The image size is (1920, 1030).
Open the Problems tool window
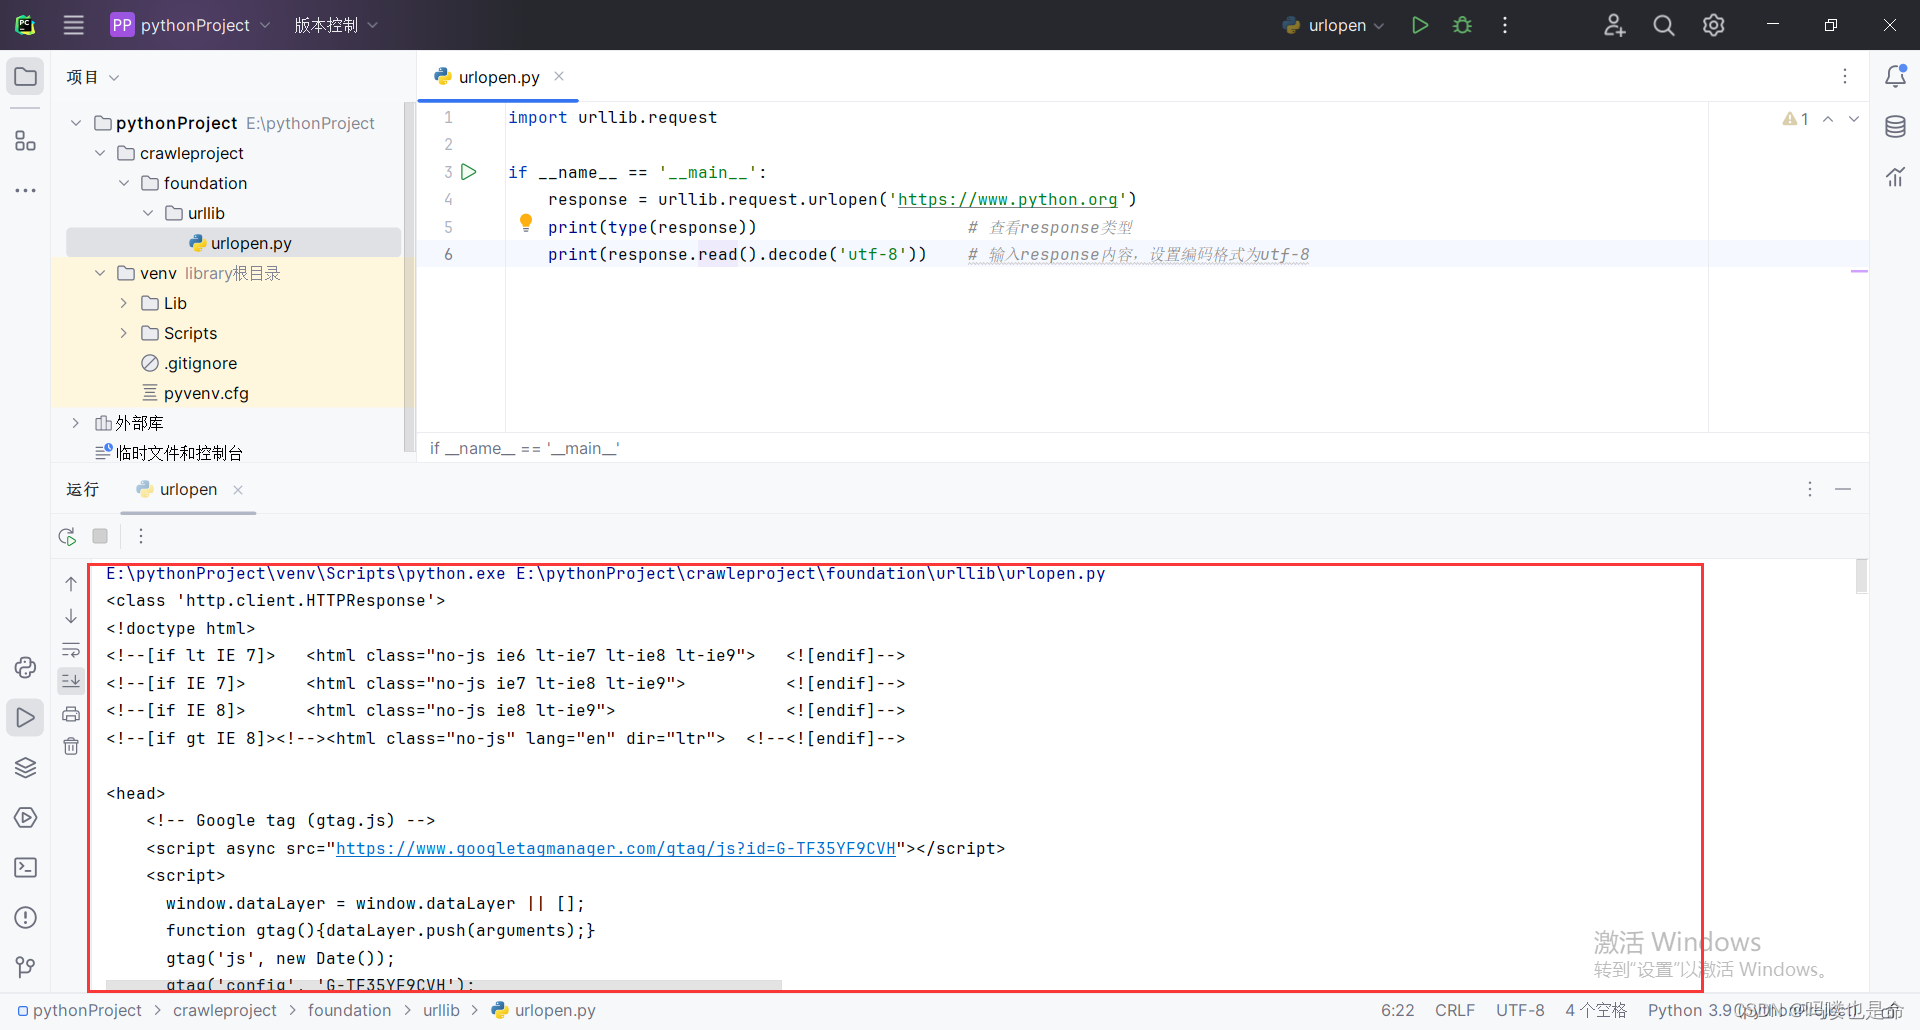[x=26, y=918]
